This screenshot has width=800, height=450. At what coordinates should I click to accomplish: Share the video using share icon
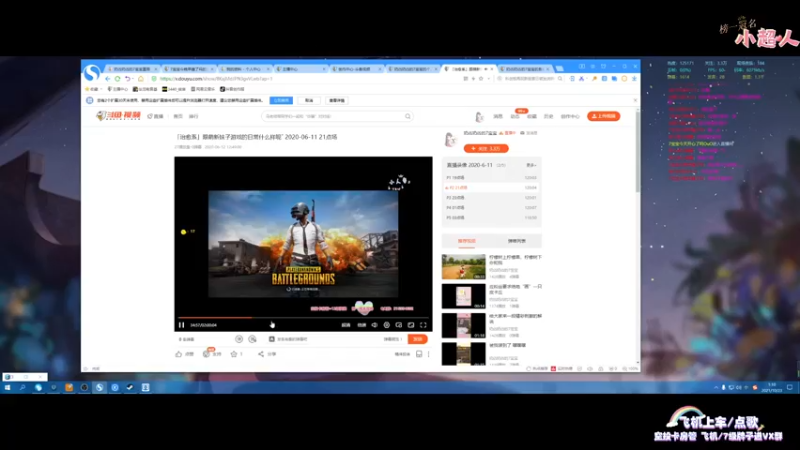coord(261,354)
